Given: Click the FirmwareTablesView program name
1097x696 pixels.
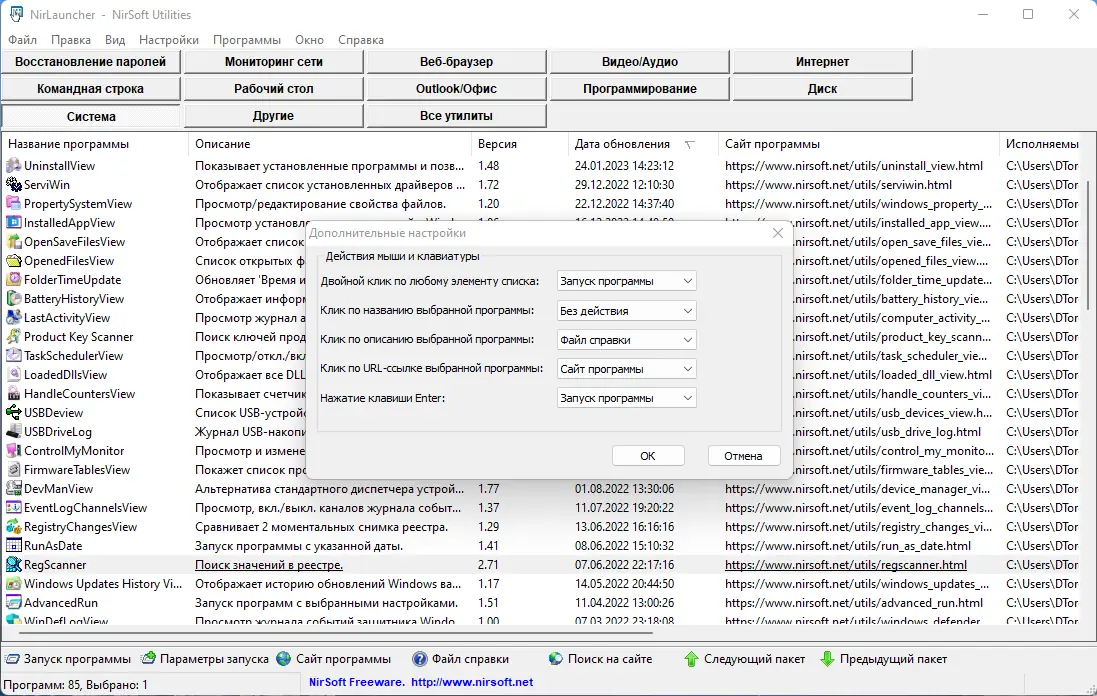Looking at the screenshot, I should [x=77, y=470].
